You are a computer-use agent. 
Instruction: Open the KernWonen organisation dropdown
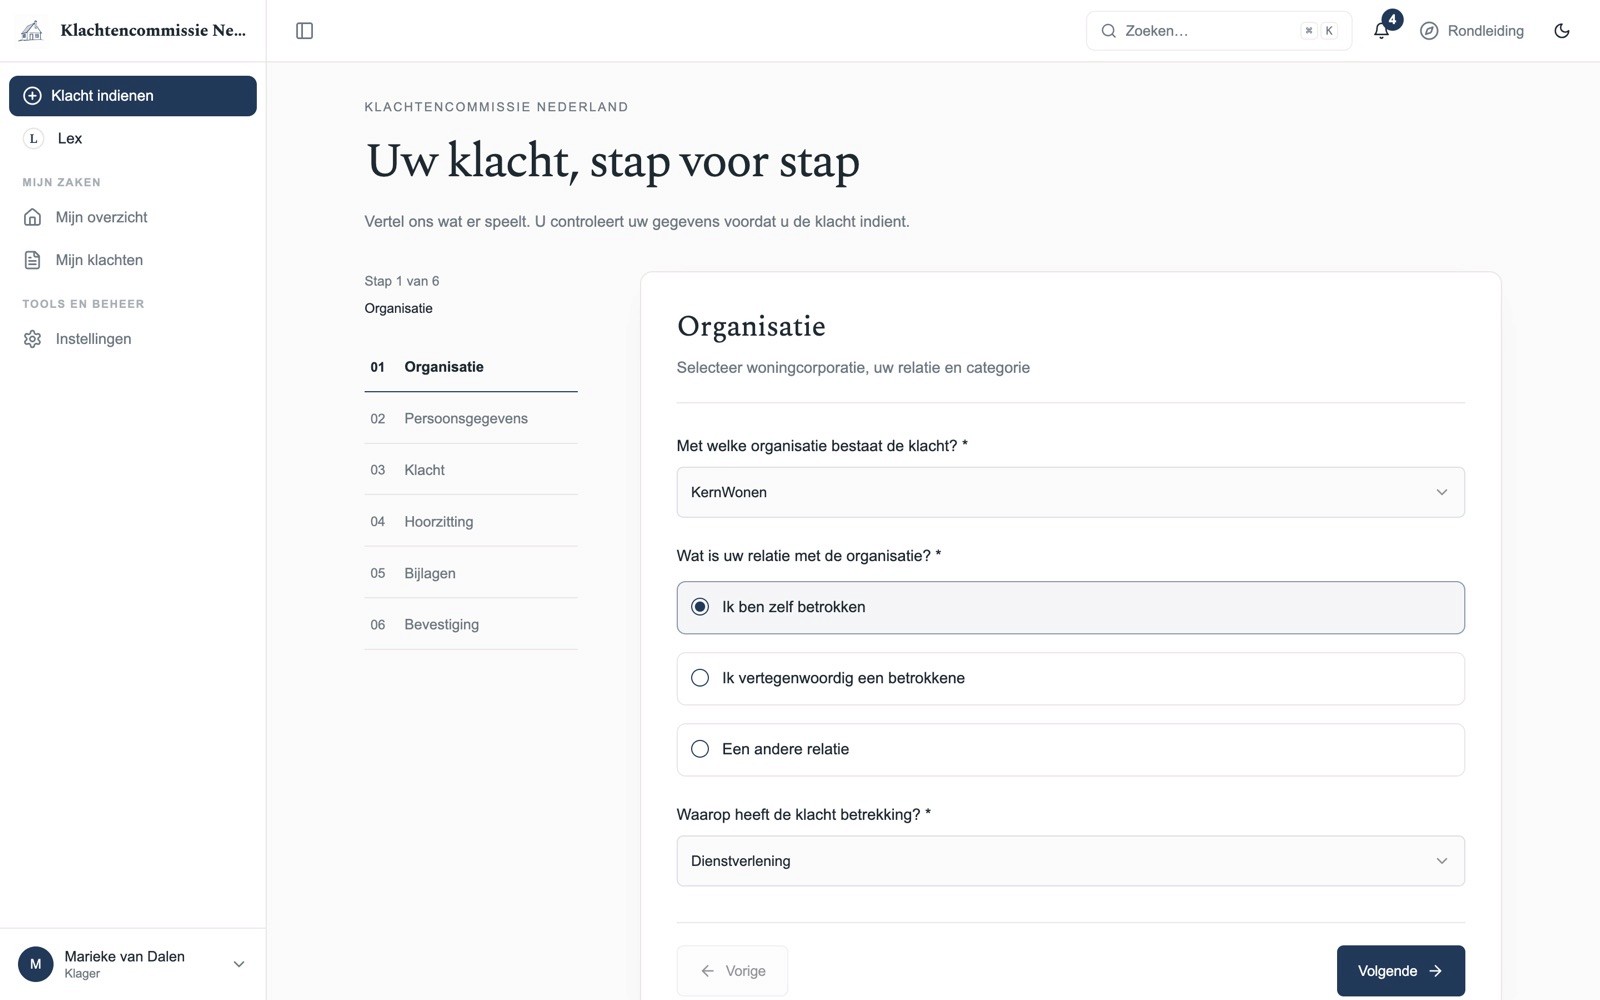point(1070,492)
